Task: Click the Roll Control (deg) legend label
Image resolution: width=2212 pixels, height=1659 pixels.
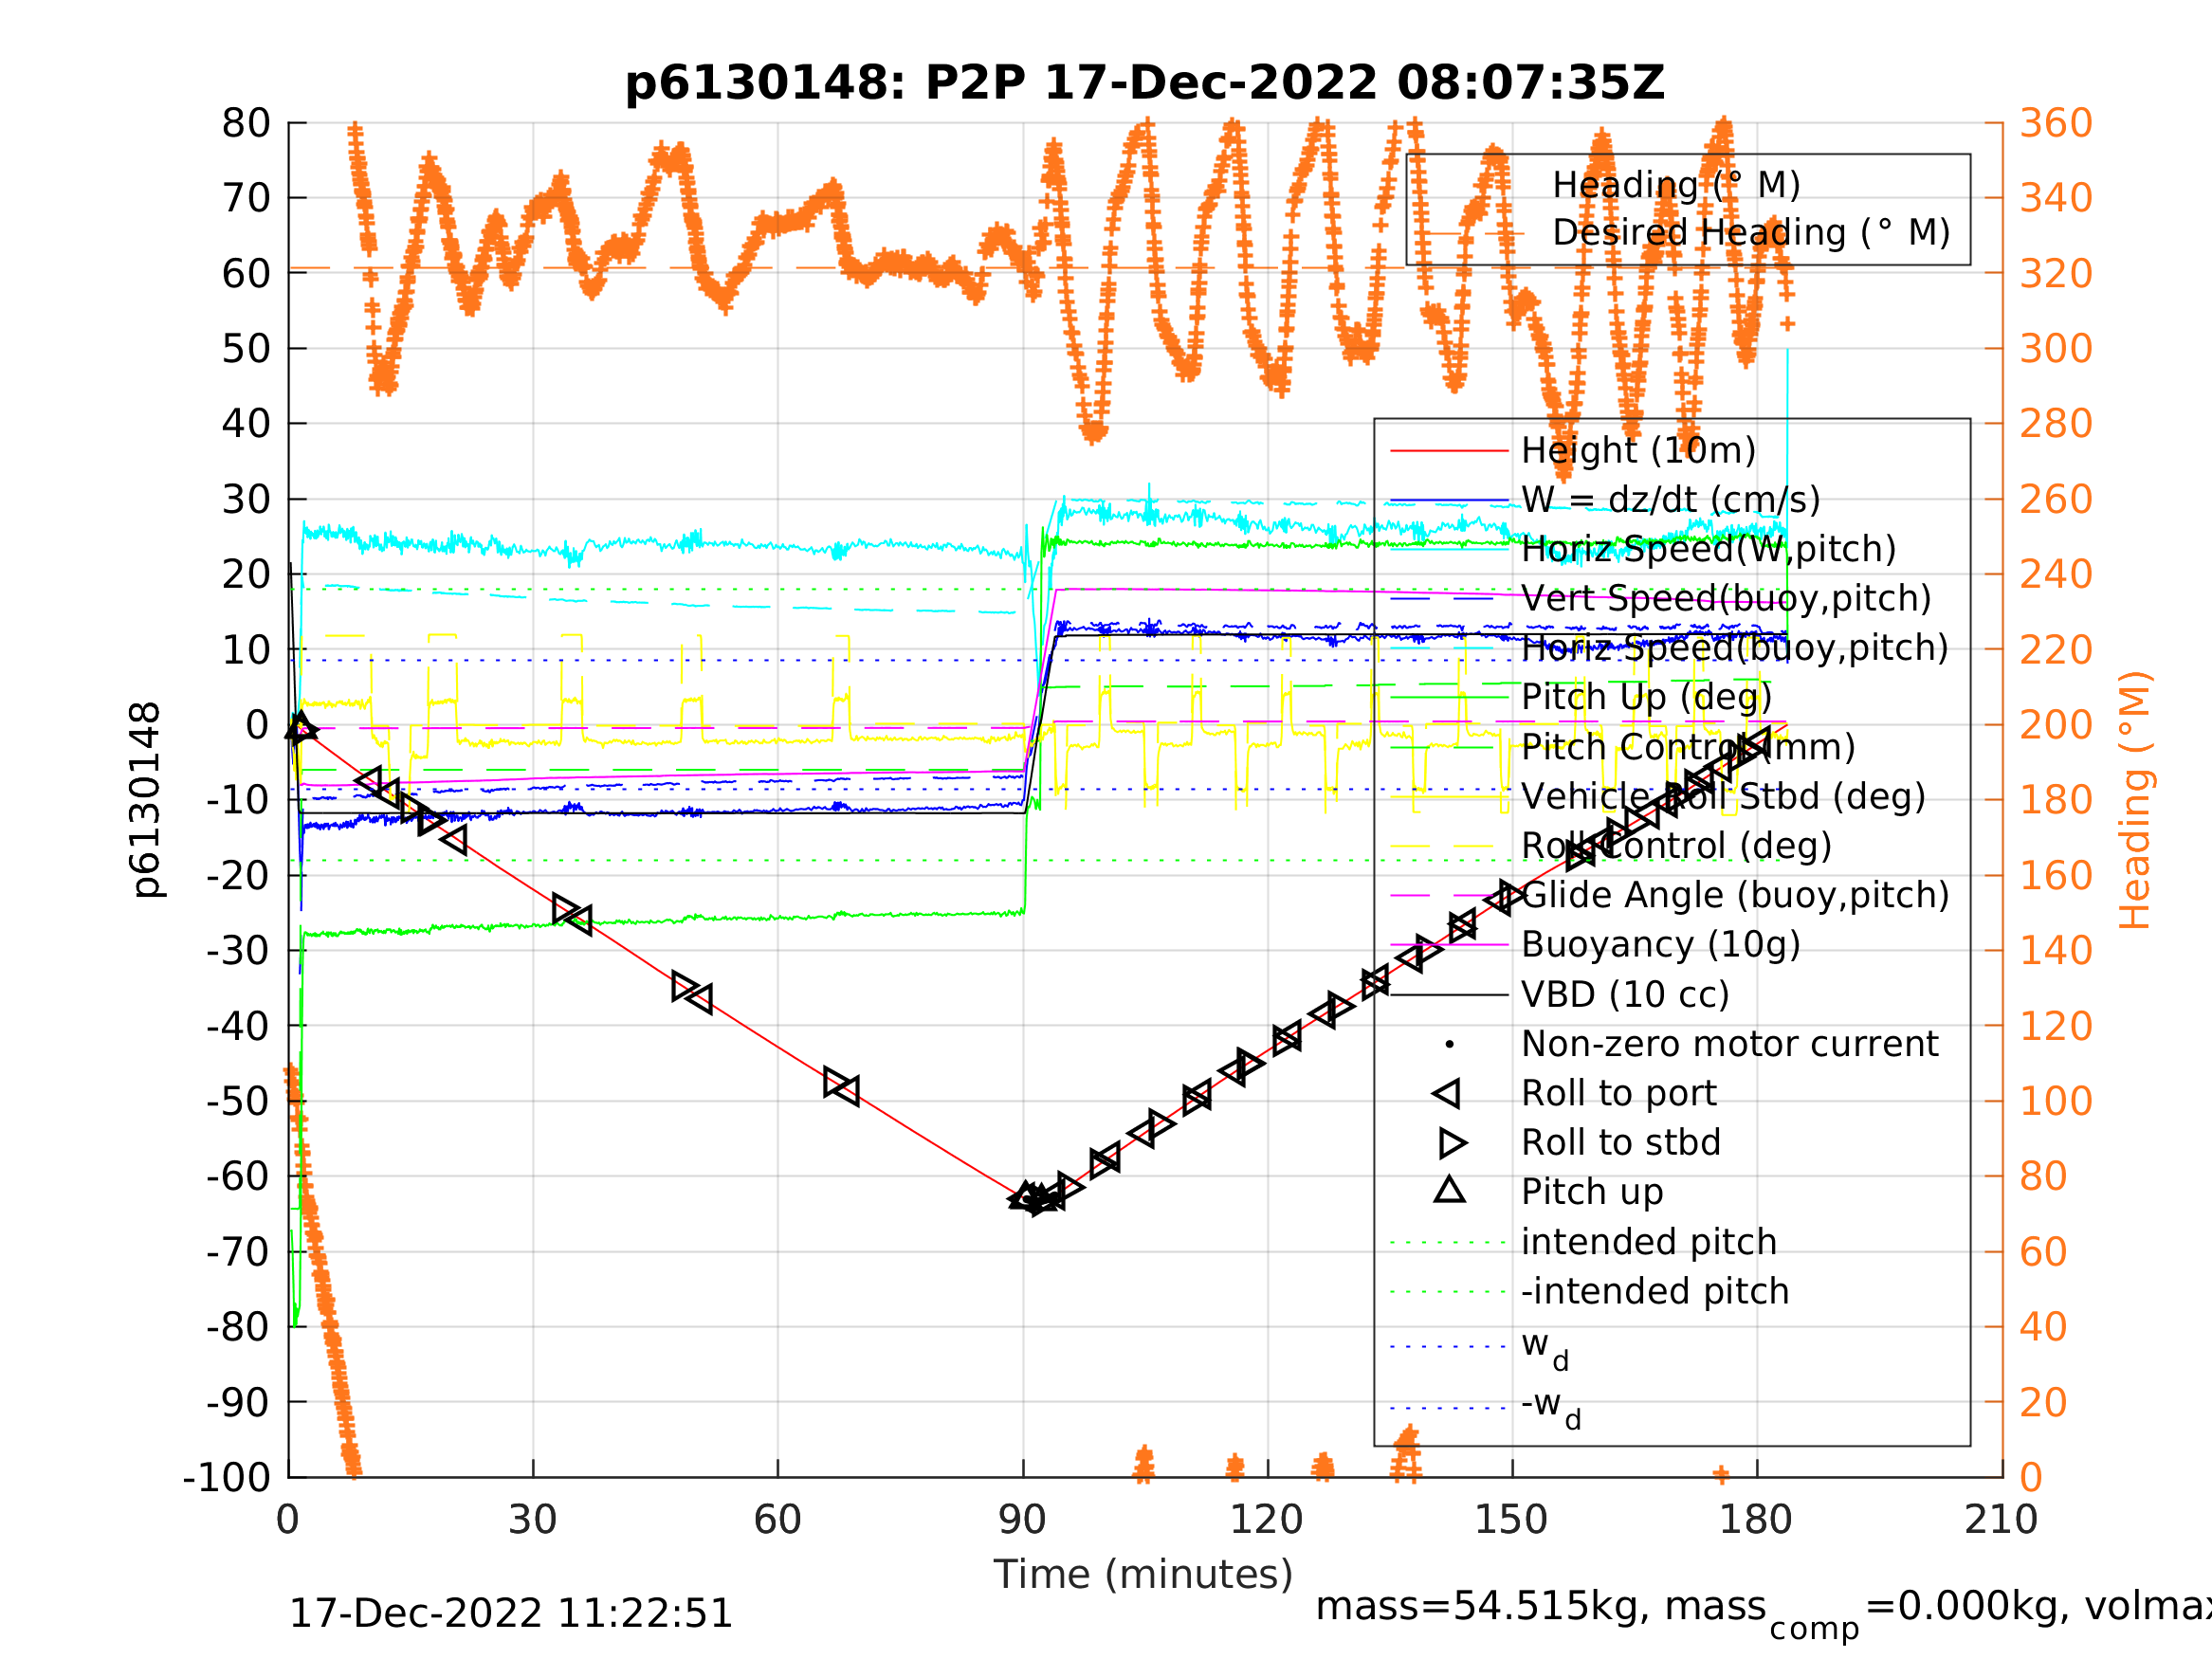Action: pyautogui.click(x=1676, y=846)
